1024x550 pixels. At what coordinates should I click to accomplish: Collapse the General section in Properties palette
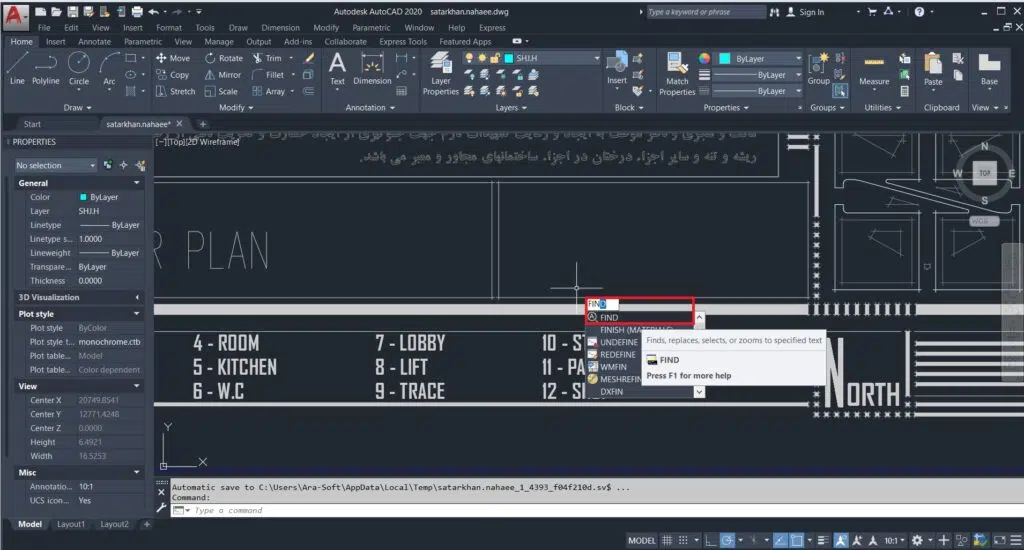[x=137, y=183]
